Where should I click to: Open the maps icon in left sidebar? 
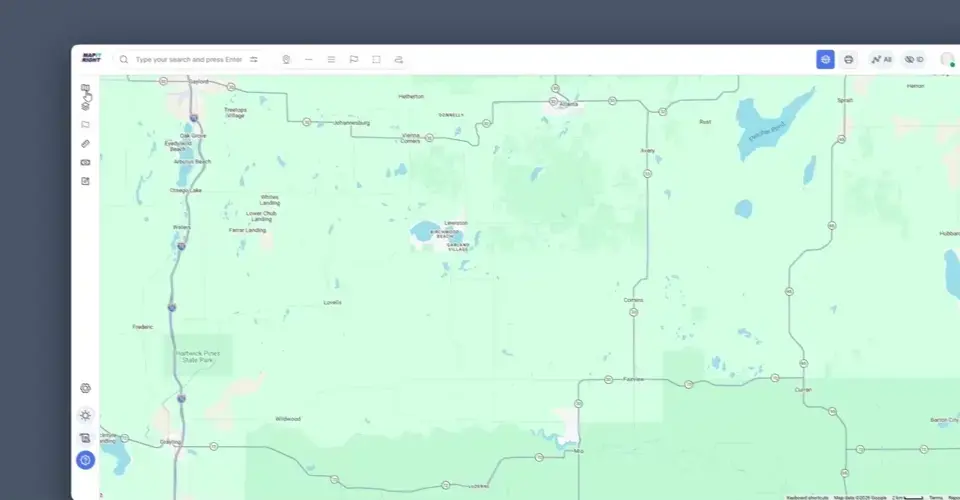pos(85,88)
